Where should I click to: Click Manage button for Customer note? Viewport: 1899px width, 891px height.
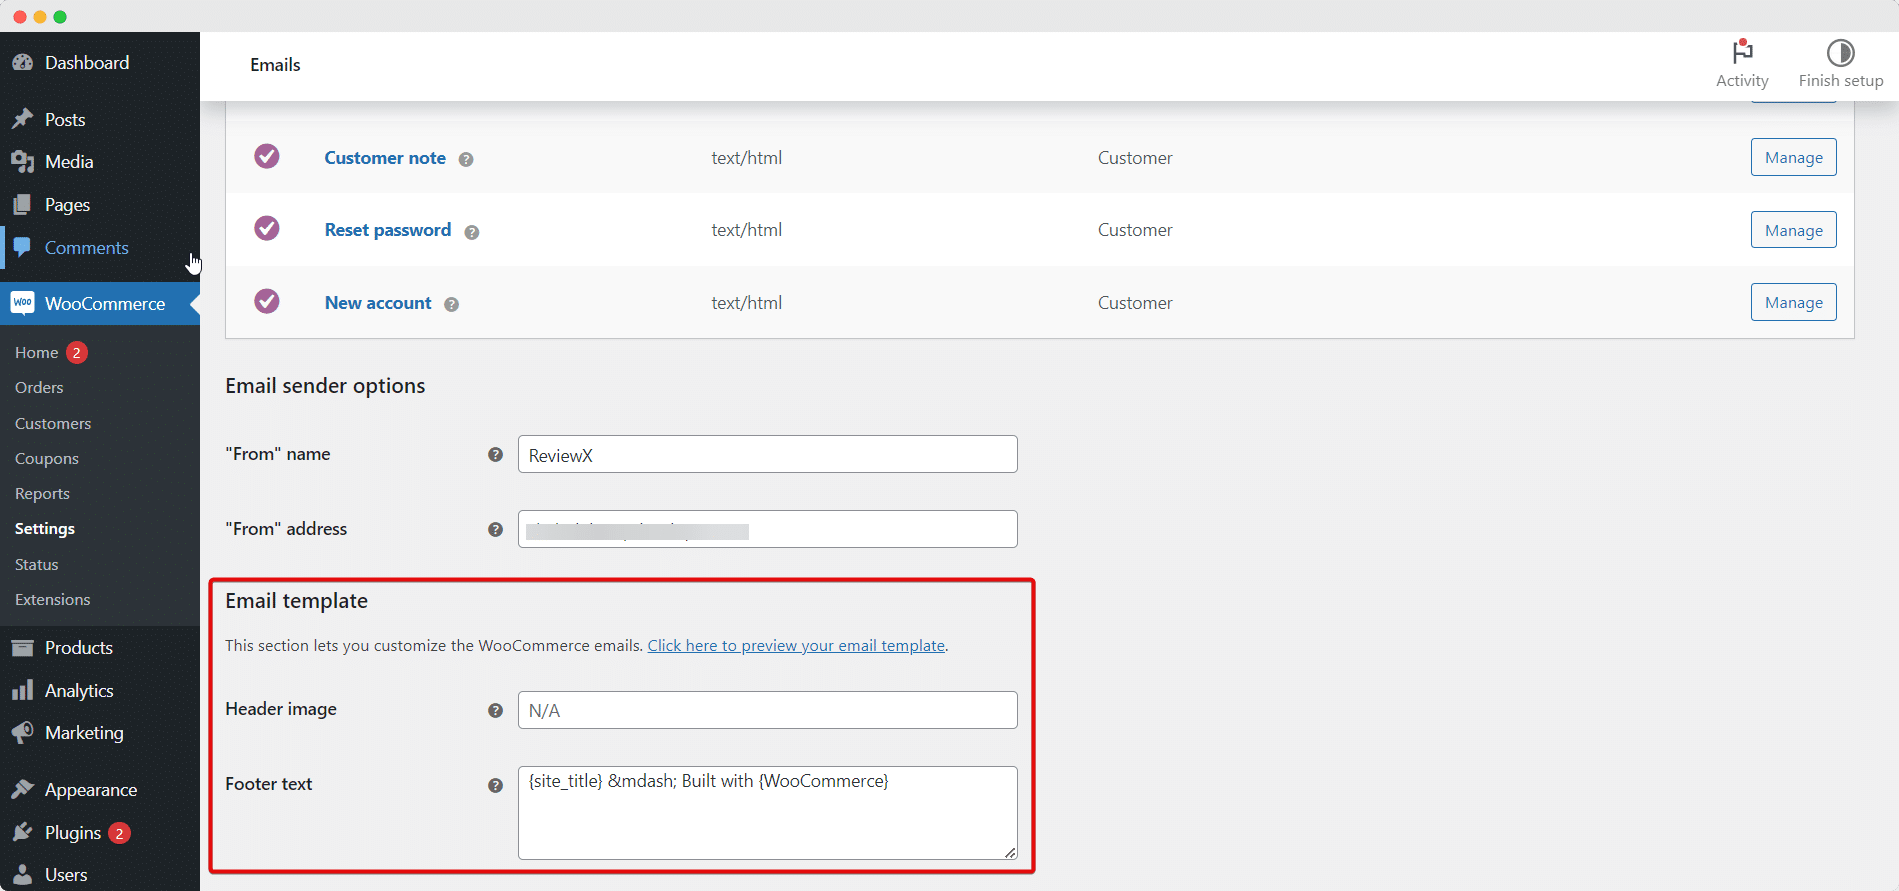1793,157
